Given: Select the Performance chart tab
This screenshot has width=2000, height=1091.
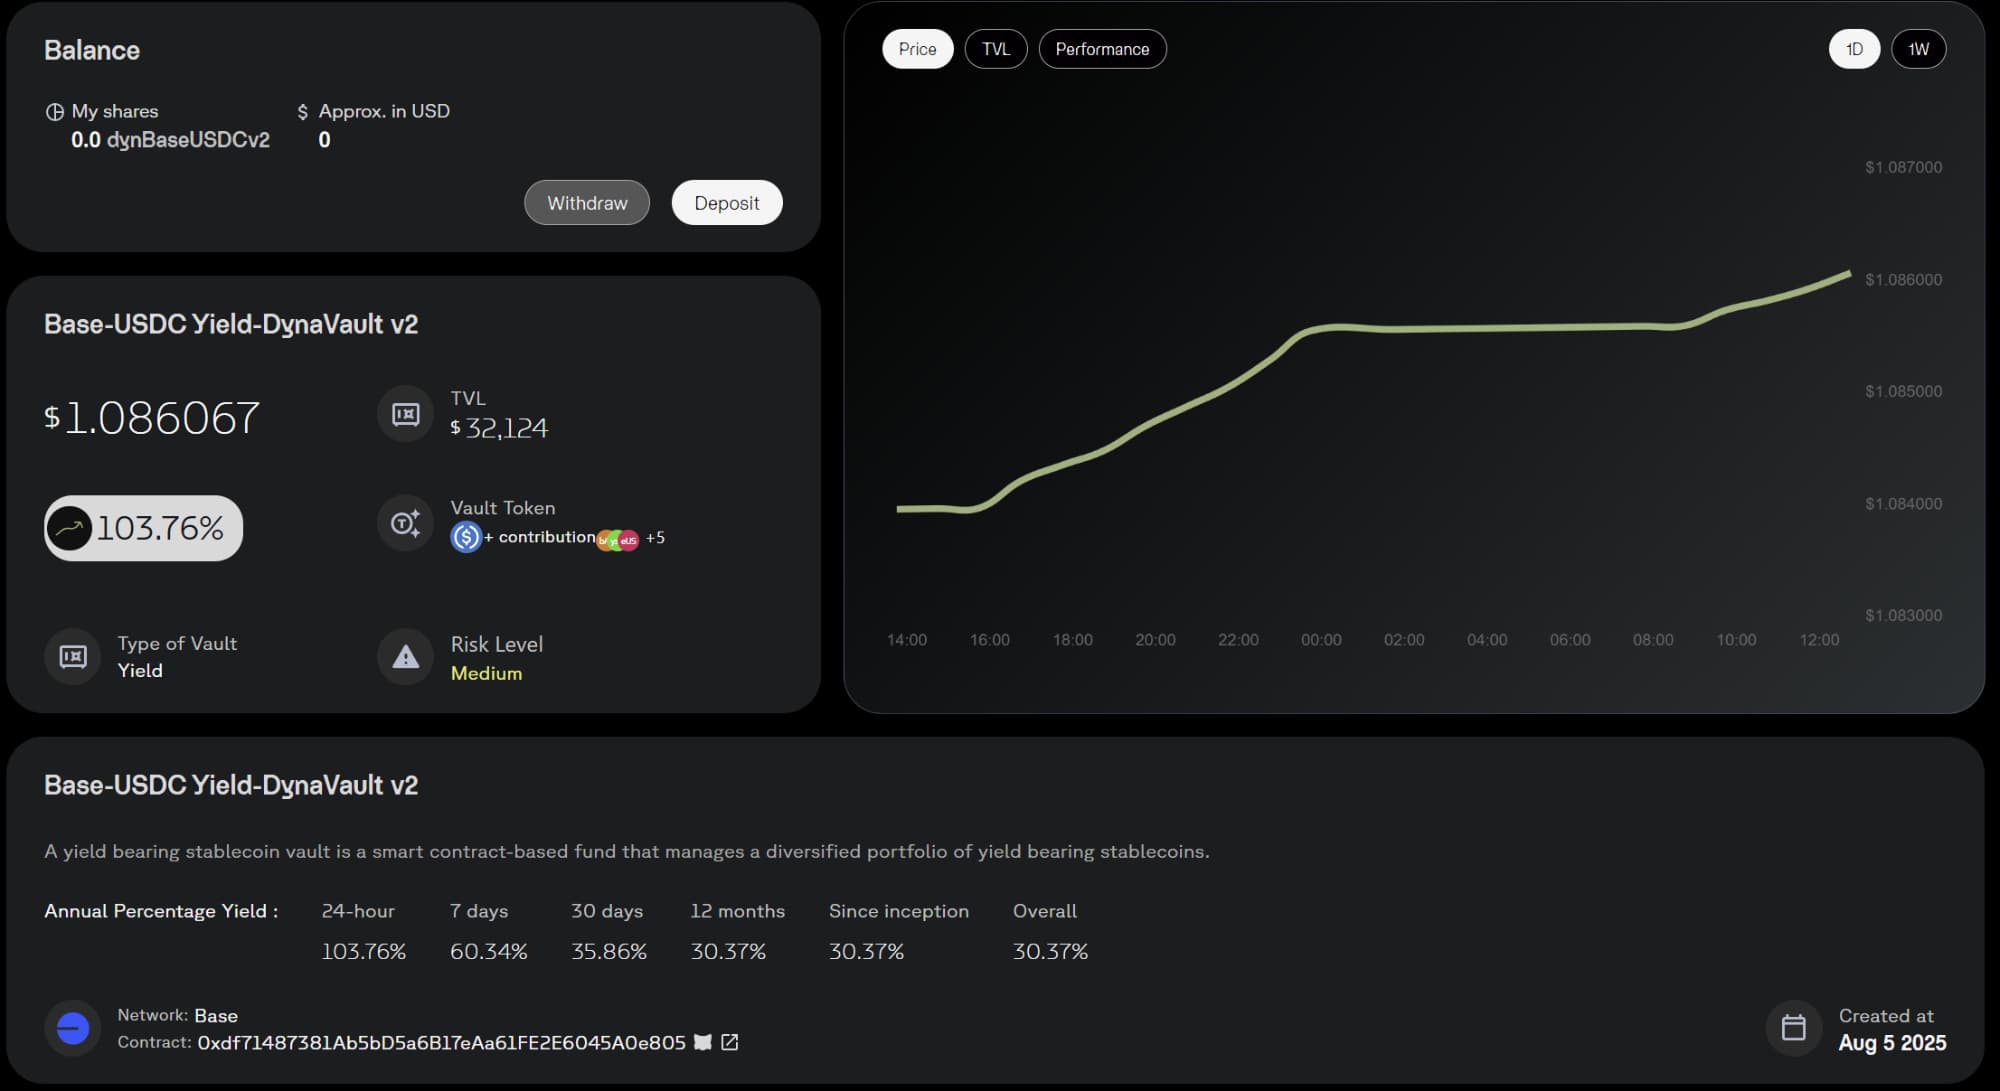Looking at the screenshot, I should click(1102, 49).
